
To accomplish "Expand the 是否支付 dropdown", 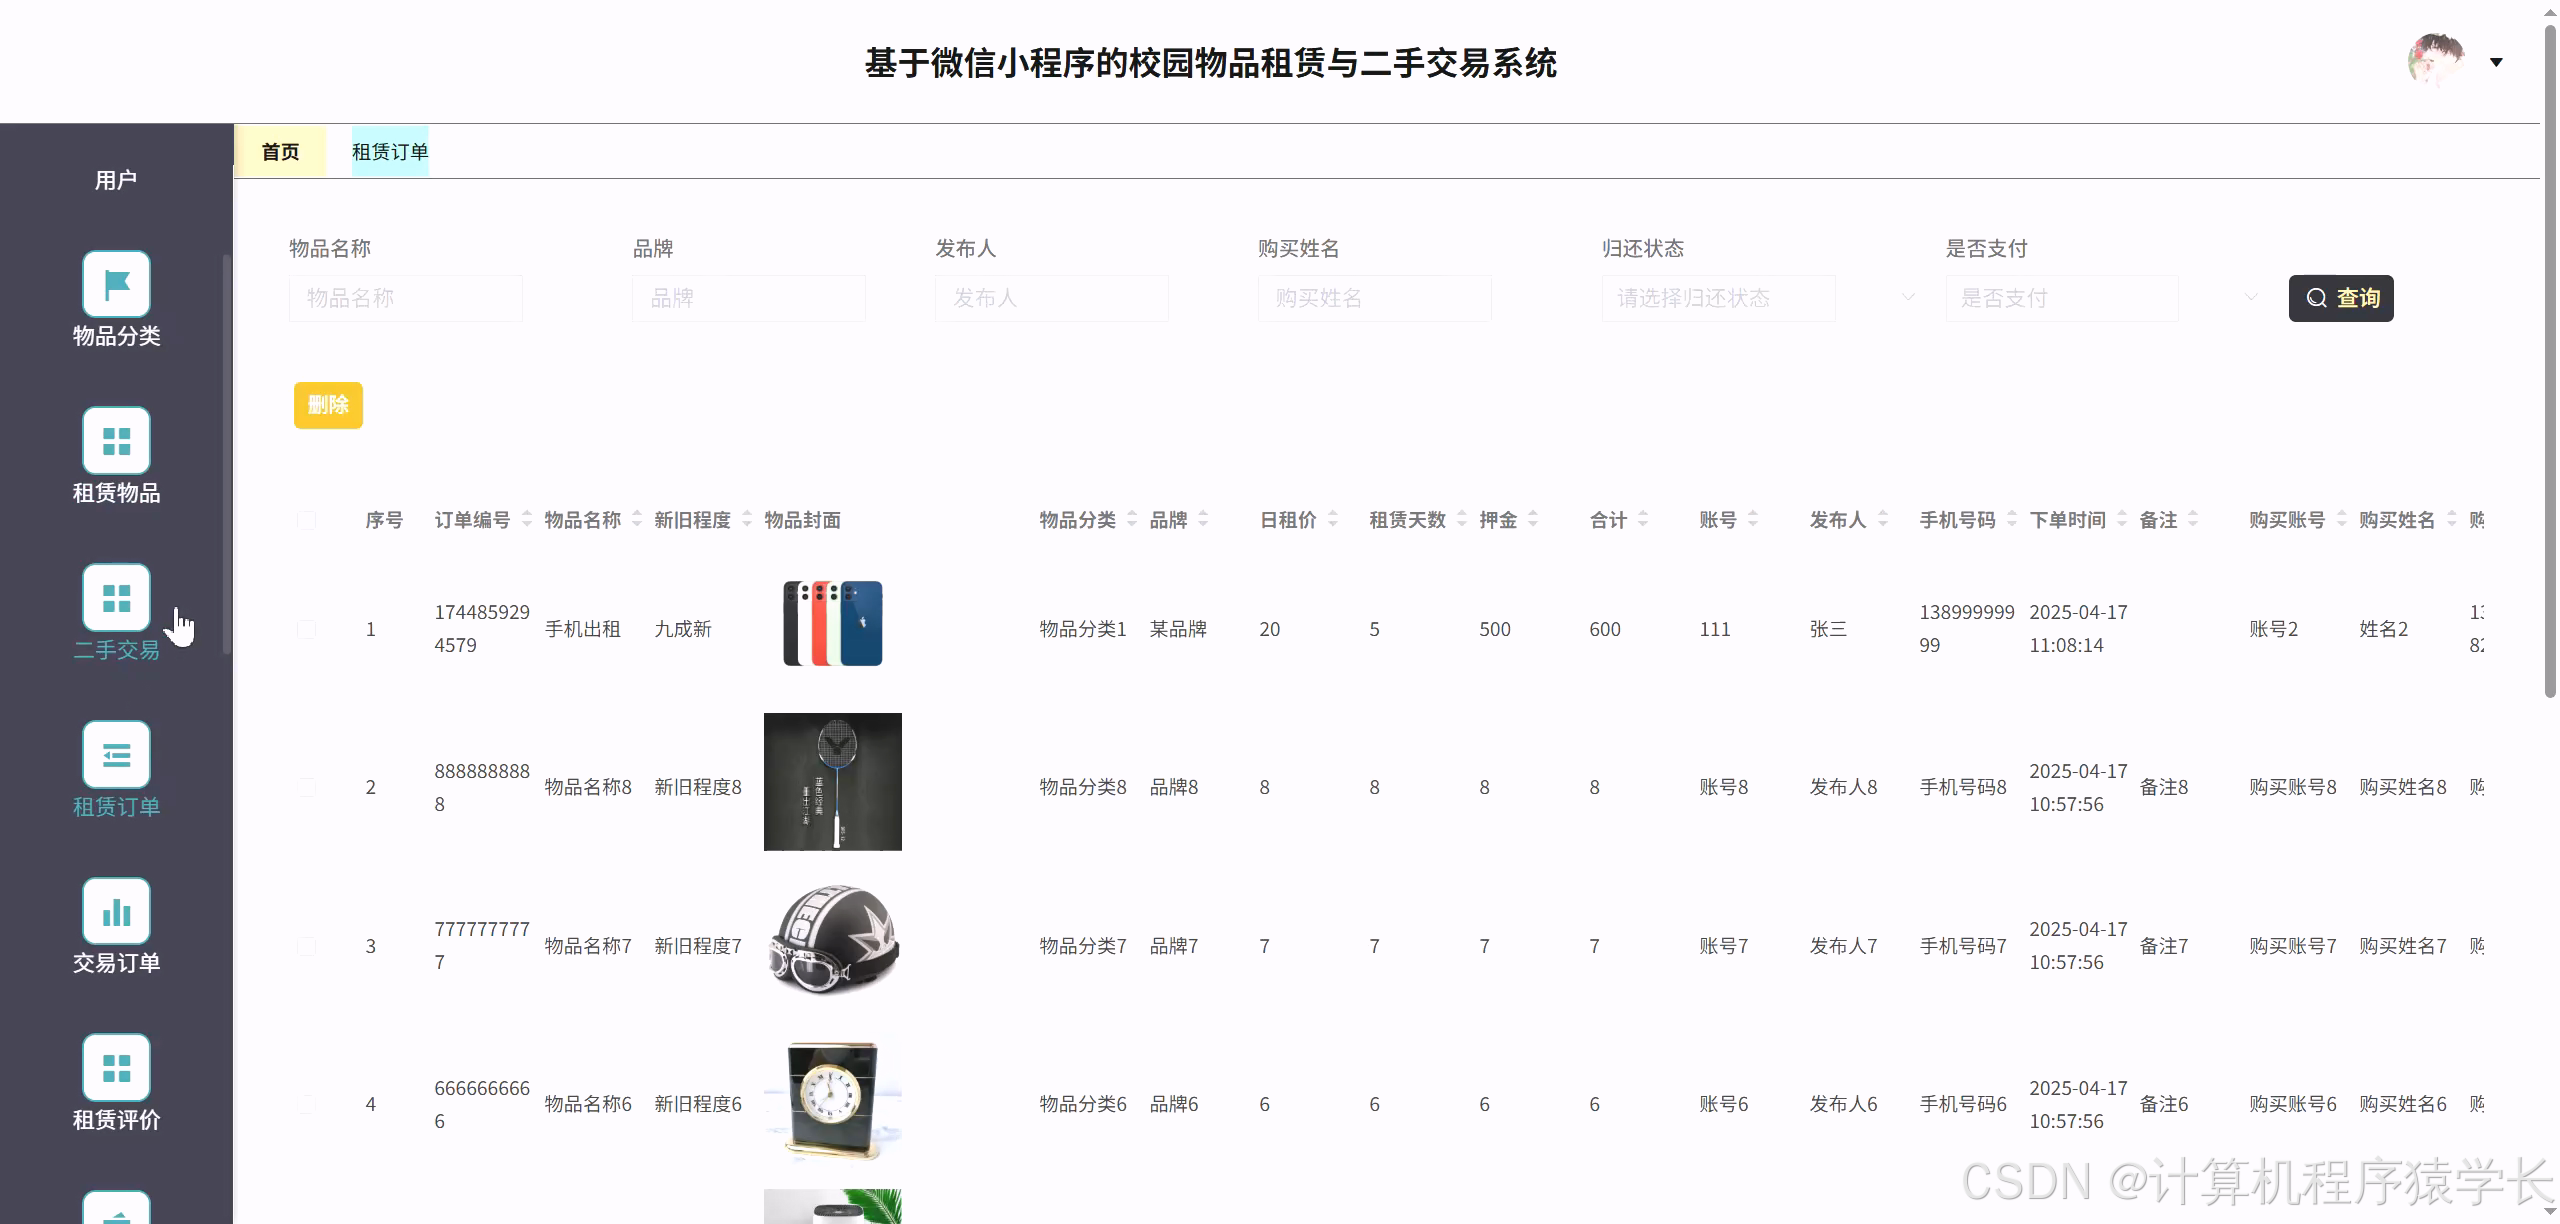I will pos(2063,297).
